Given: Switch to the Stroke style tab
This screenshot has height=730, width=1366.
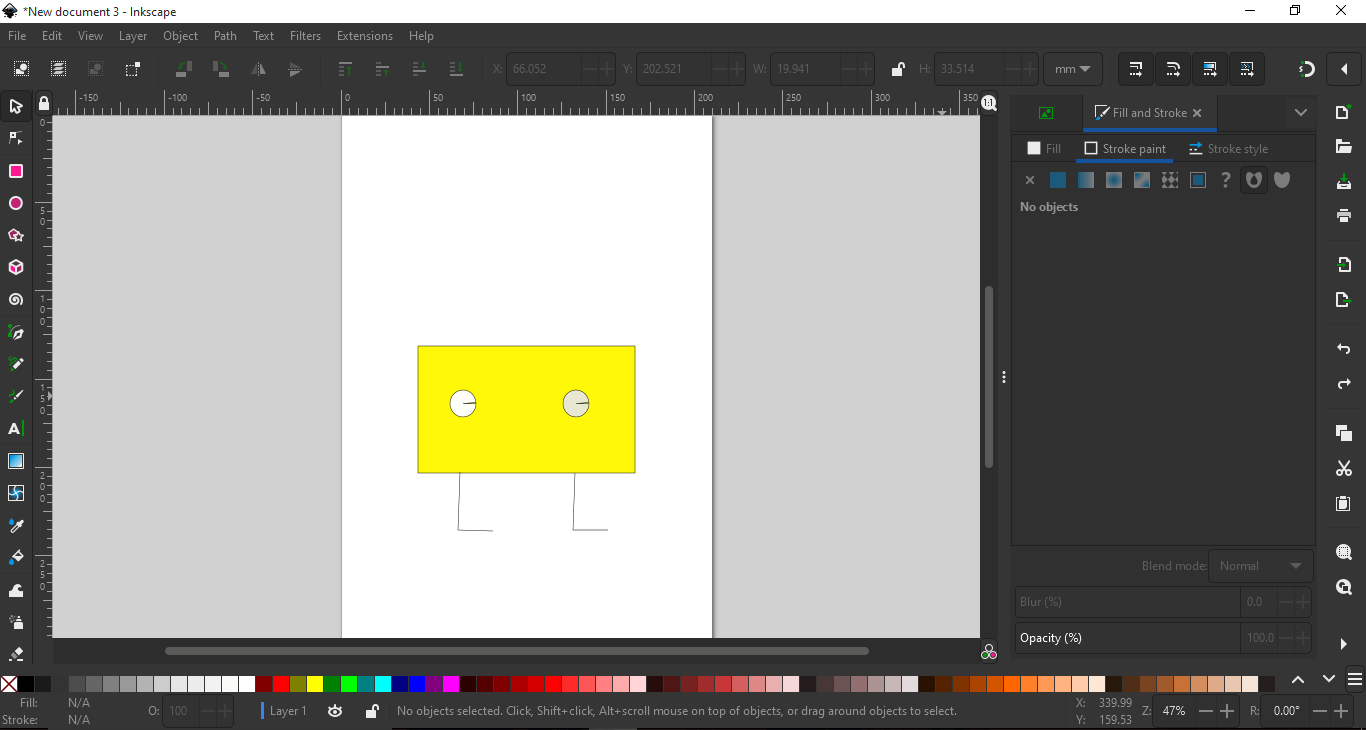Looking at the screenshot, I should tap(1228, 149).
